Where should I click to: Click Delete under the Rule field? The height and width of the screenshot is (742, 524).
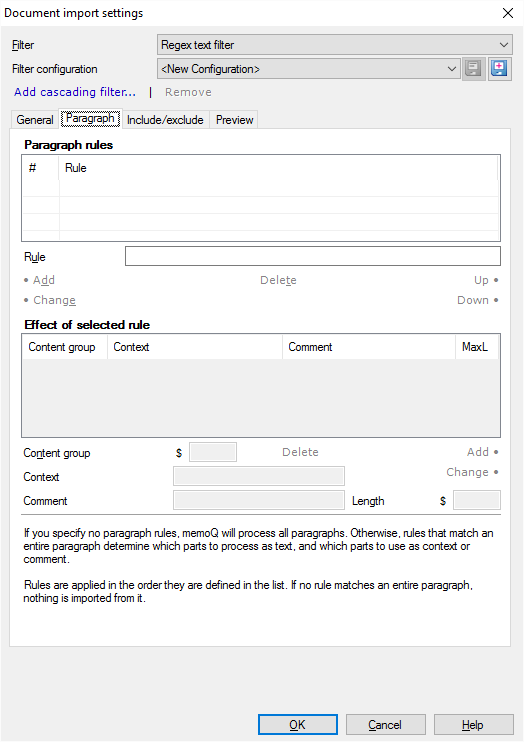[x=278, y=280]
